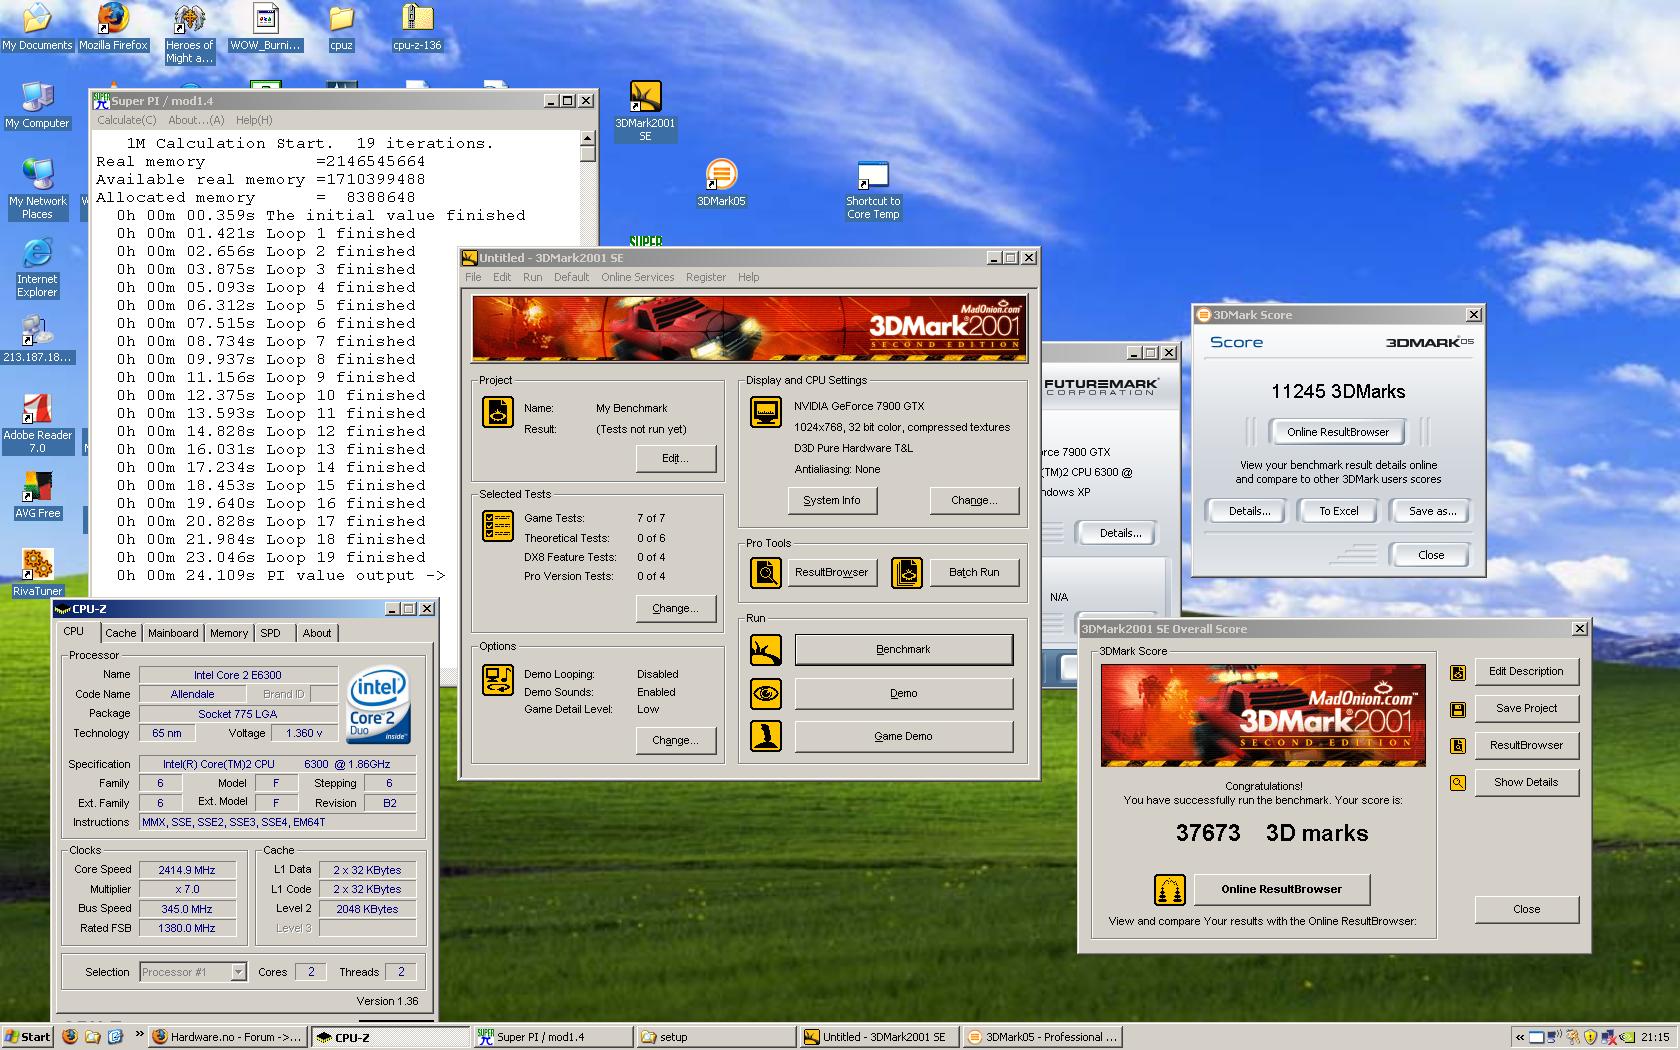Launch Adobe Reader 7.0 desktop icon
The width and height of the screenshot is (1680, 1050).
37,424
